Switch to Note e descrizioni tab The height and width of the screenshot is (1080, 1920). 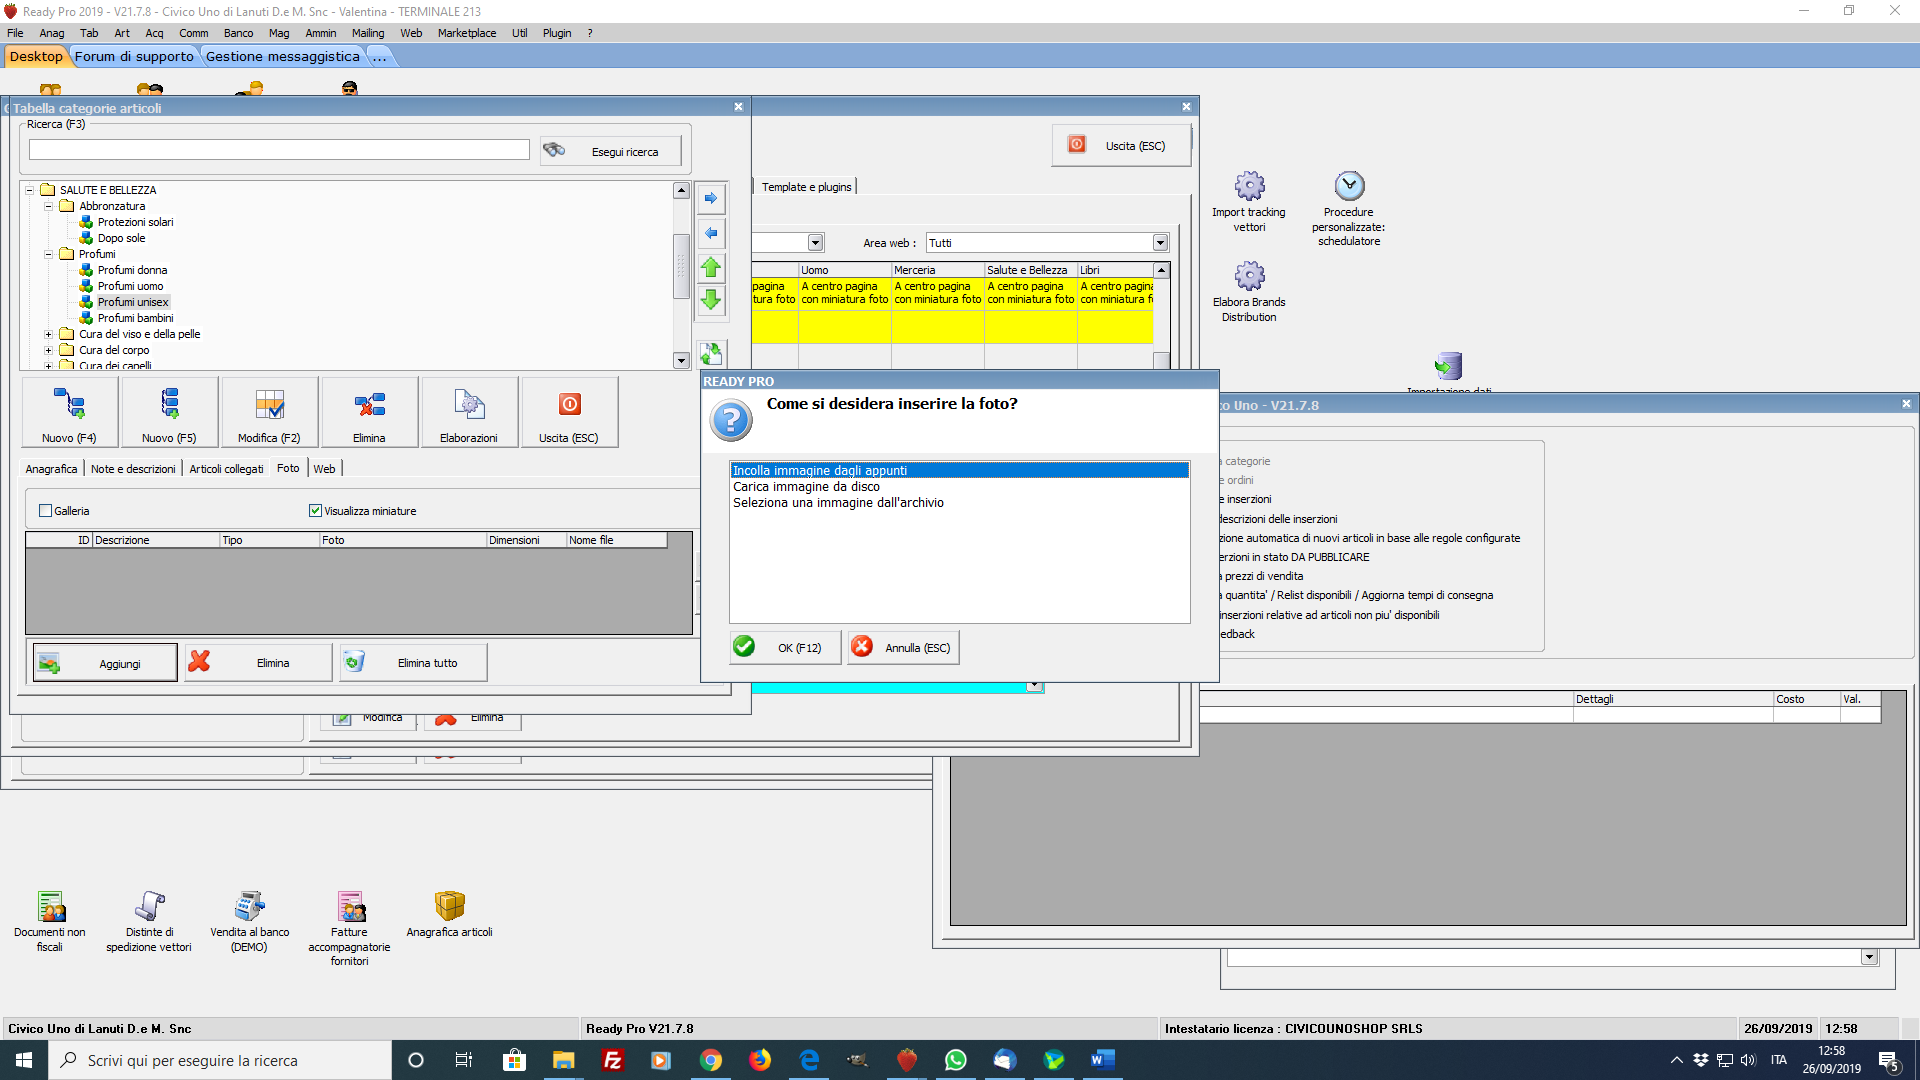point(133,469)
